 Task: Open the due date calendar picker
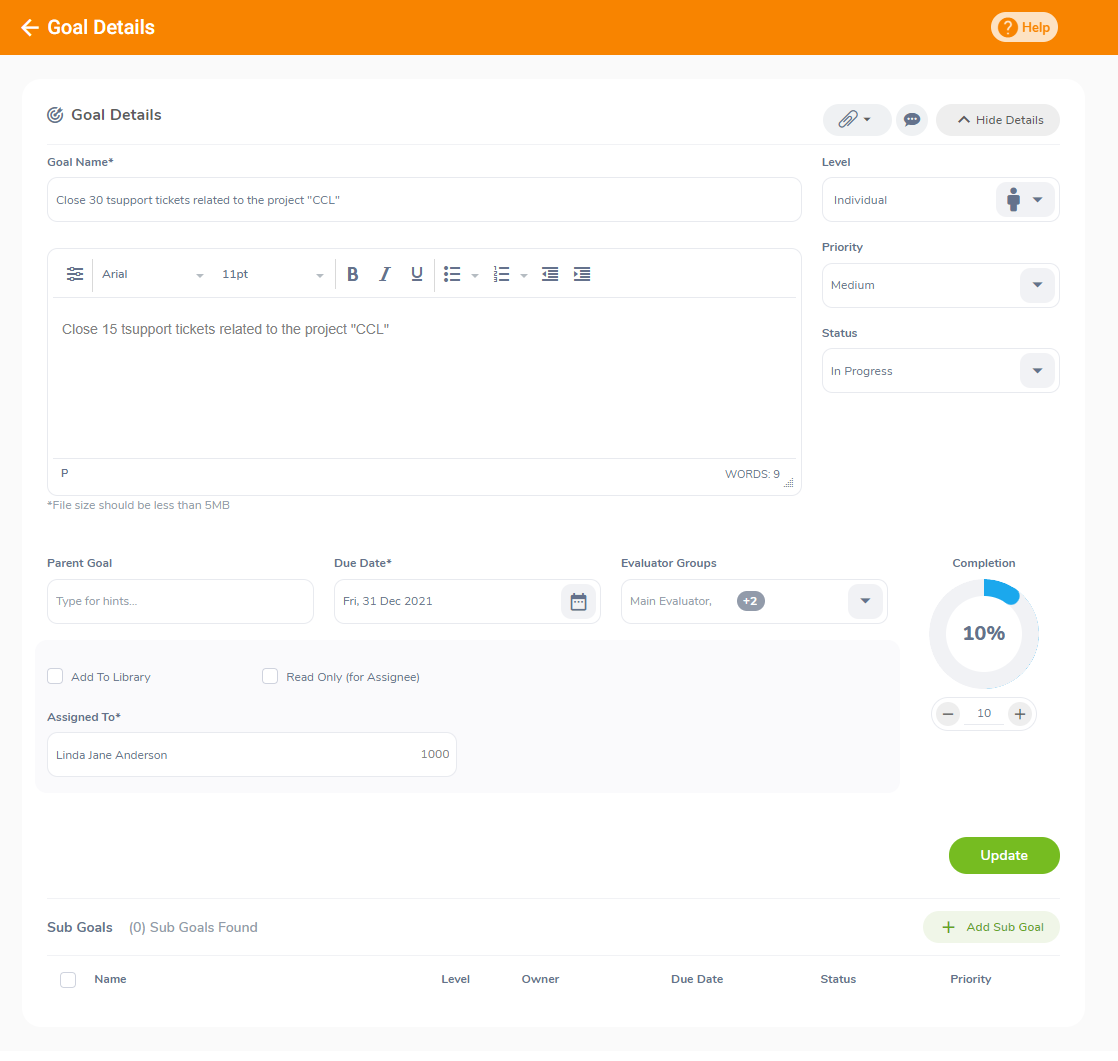point(578,601)
